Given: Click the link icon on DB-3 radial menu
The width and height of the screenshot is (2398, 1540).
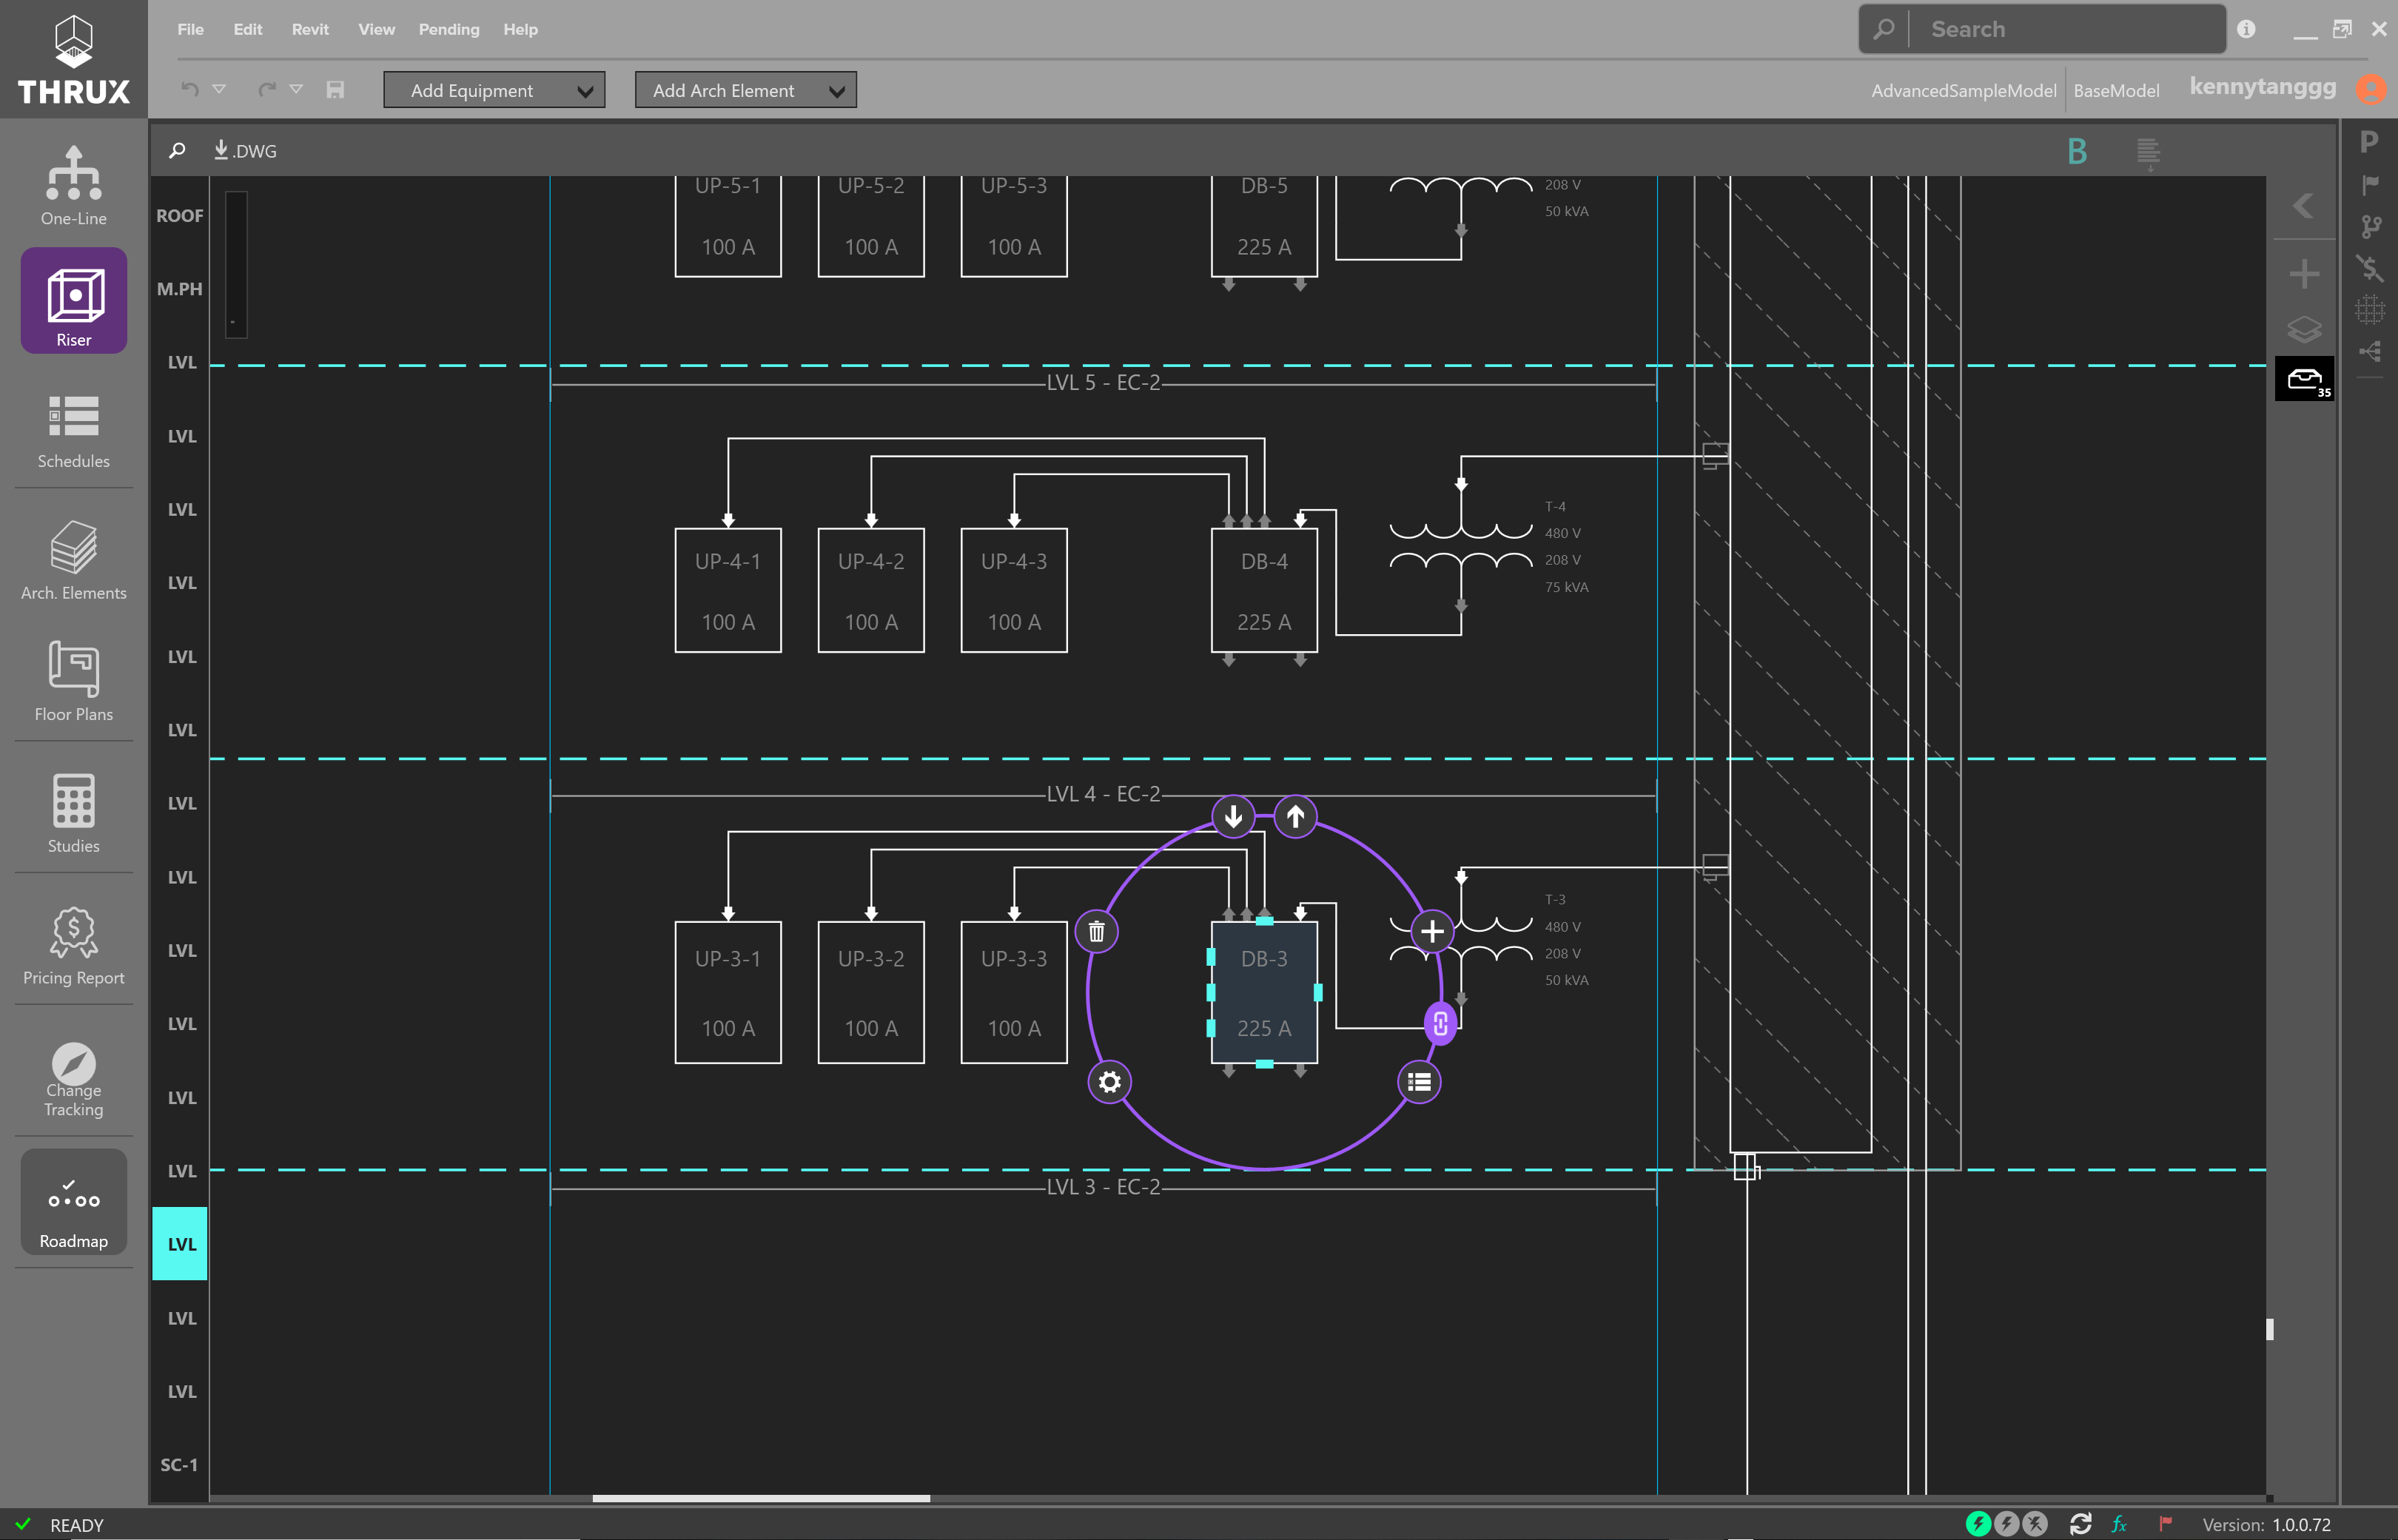Looking at the screenshot, I should click(x=1440, y=1023).
